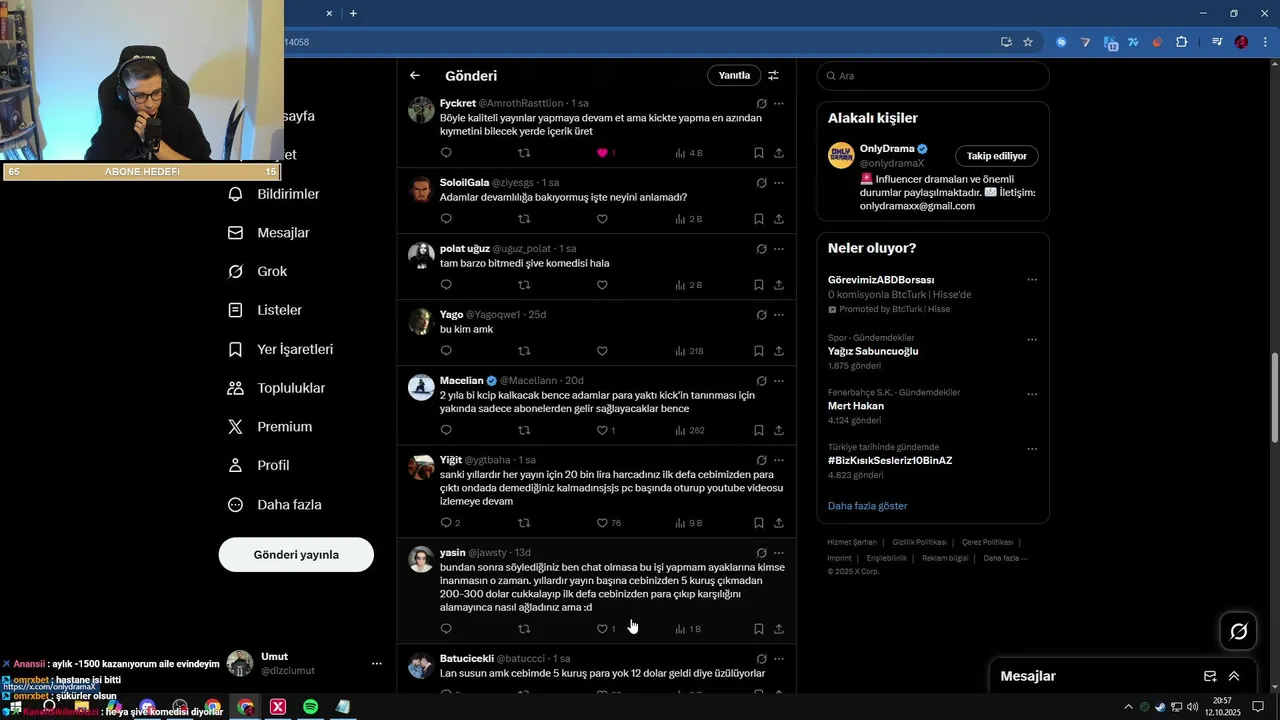Image resolution: width=1280 pixels, height=720 pixels.
Task: Open Topluluklar in sidebar
Action: click(x=277, y=388)
